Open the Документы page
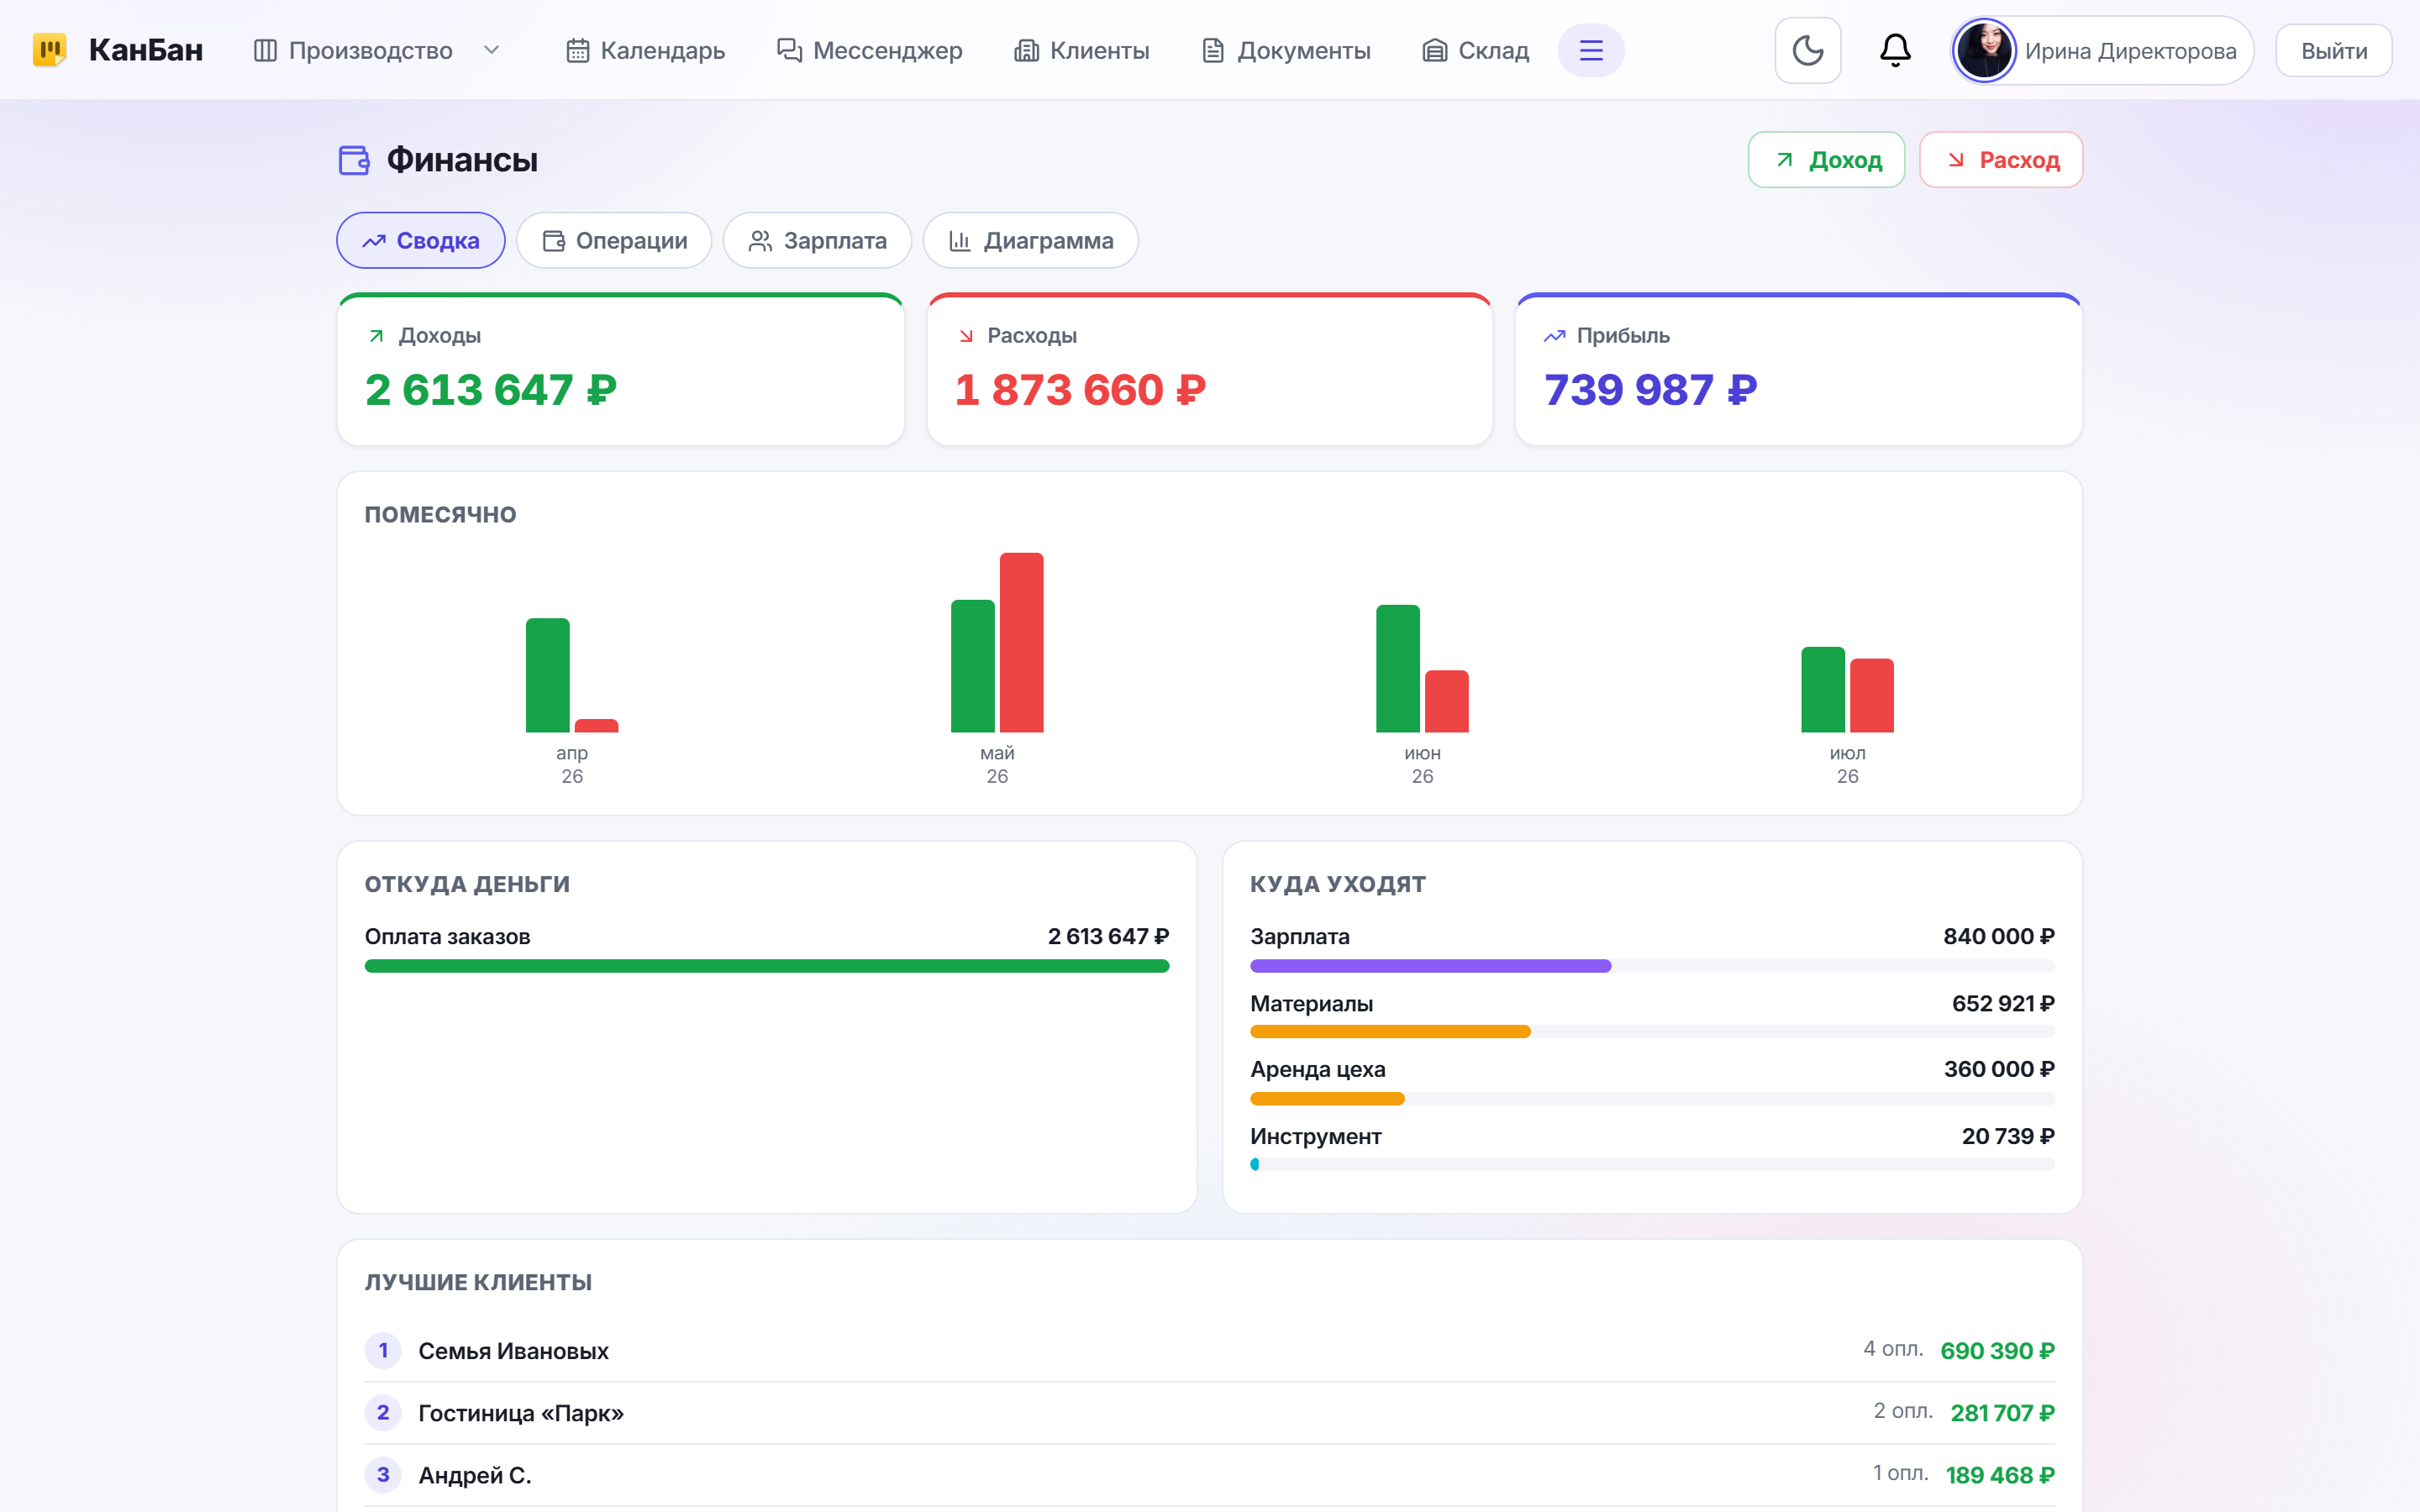 click(1286, 50)
